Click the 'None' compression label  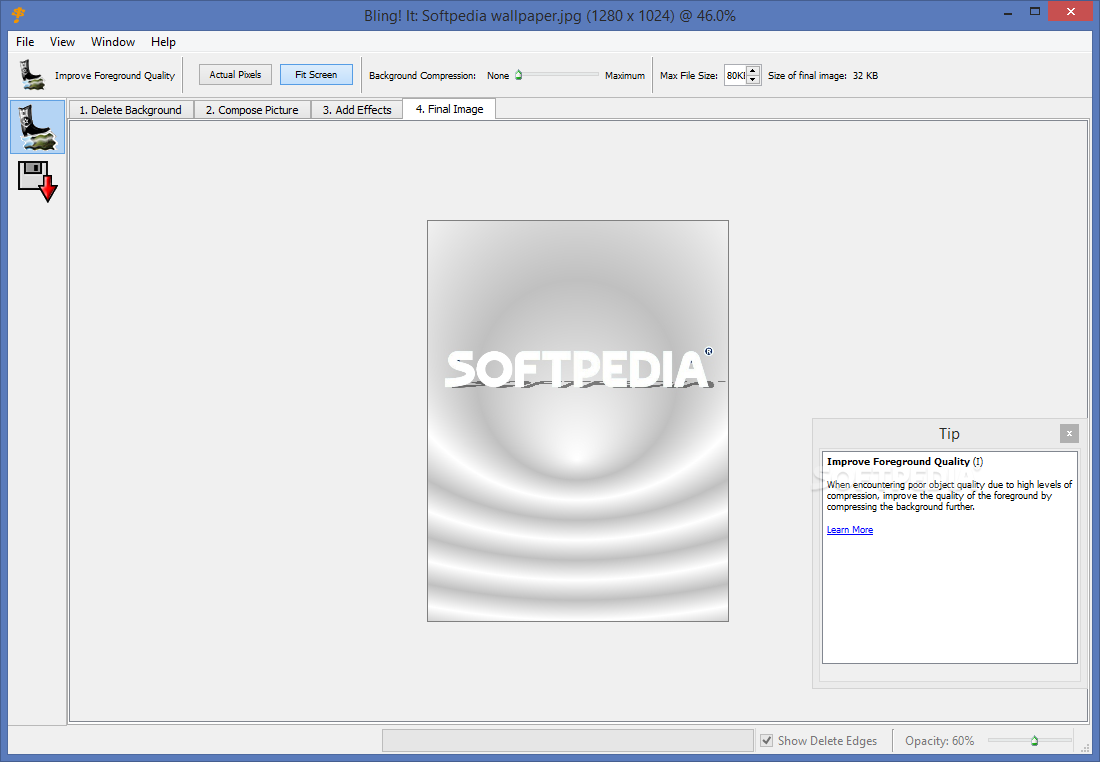pyautogui.click(x=498, y=76)
